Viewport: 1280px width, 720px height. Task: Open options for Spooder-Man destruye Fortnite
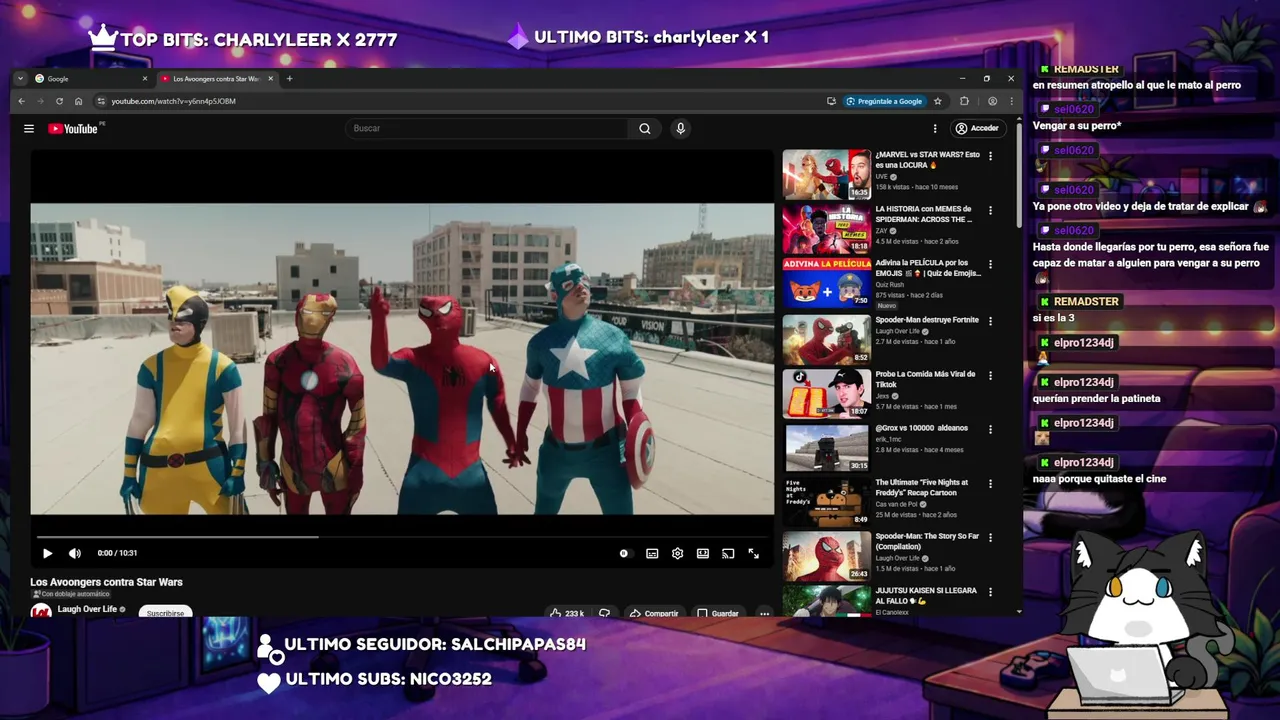tap(990, 320)
